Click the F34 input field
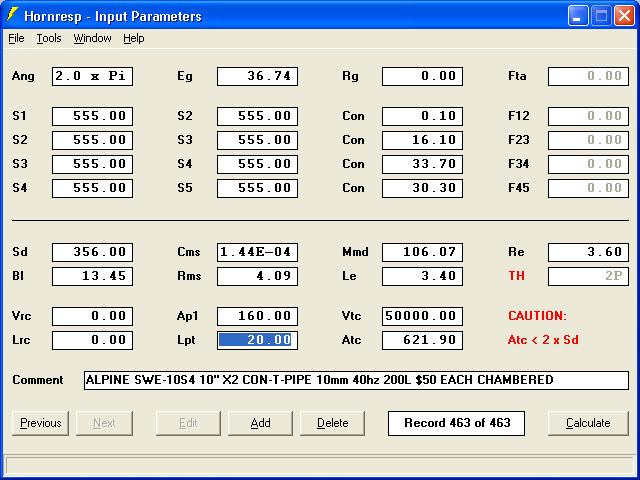The height and width of the screenshot is (480, 640). 588,164
